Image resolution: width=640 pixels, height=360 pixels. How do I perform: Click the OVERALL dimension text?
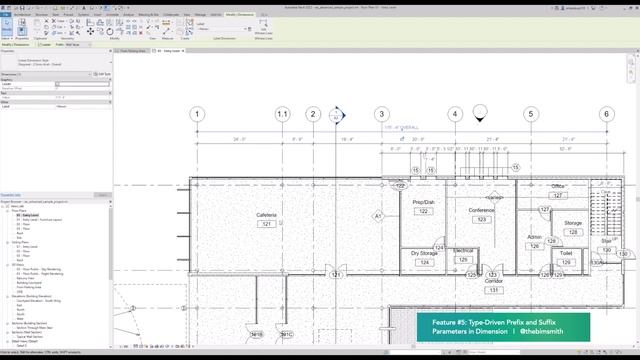pyautogui.click(x=401, y=127)
